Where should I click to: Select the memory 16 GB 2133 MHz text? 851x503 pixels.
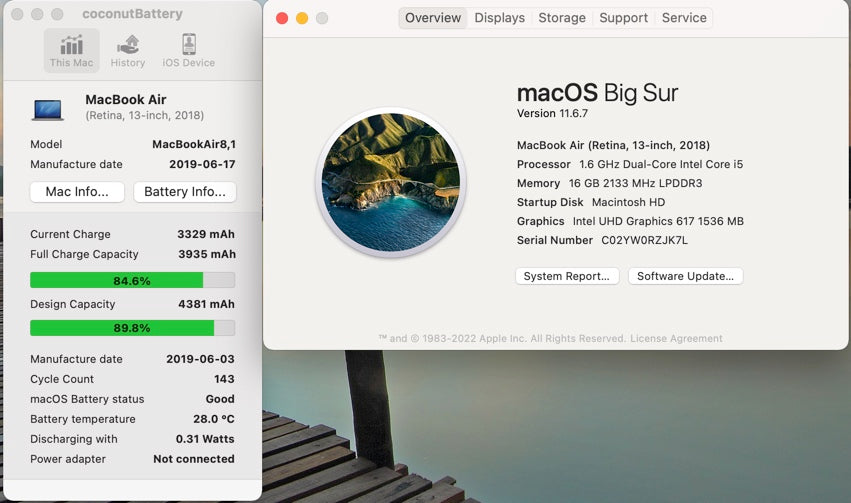tap(636, 183)
